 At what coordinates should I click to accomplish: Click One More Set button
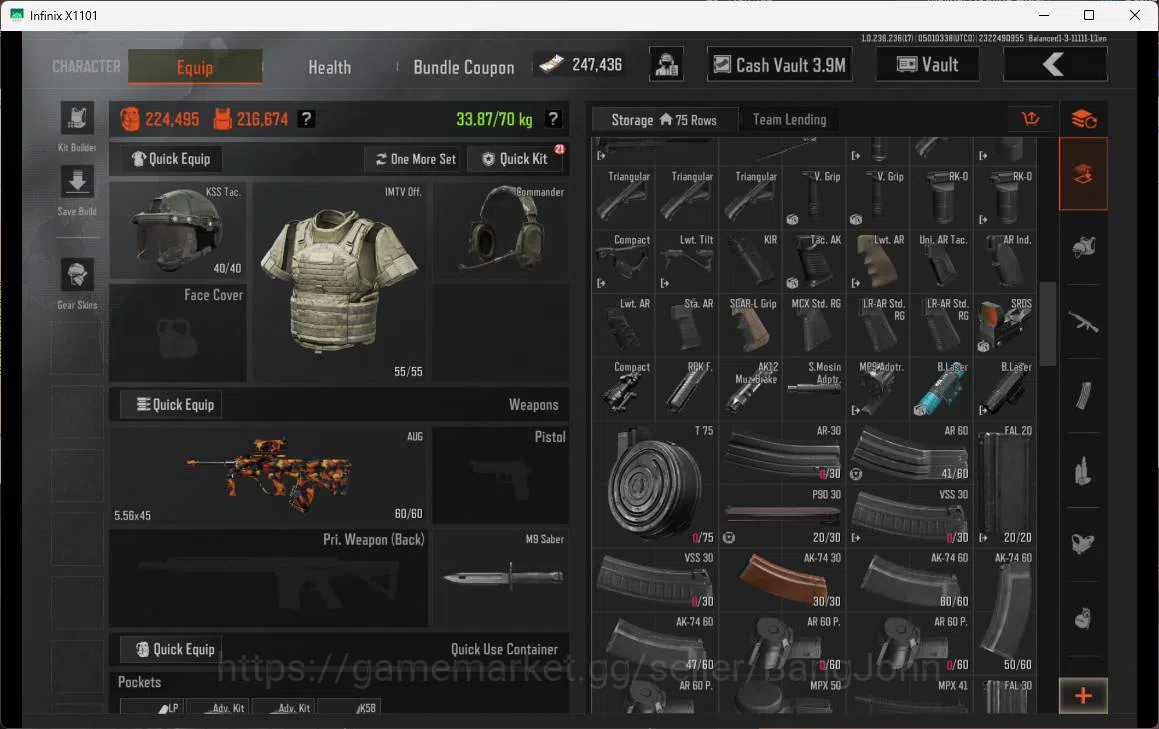[x=415, y=159]
